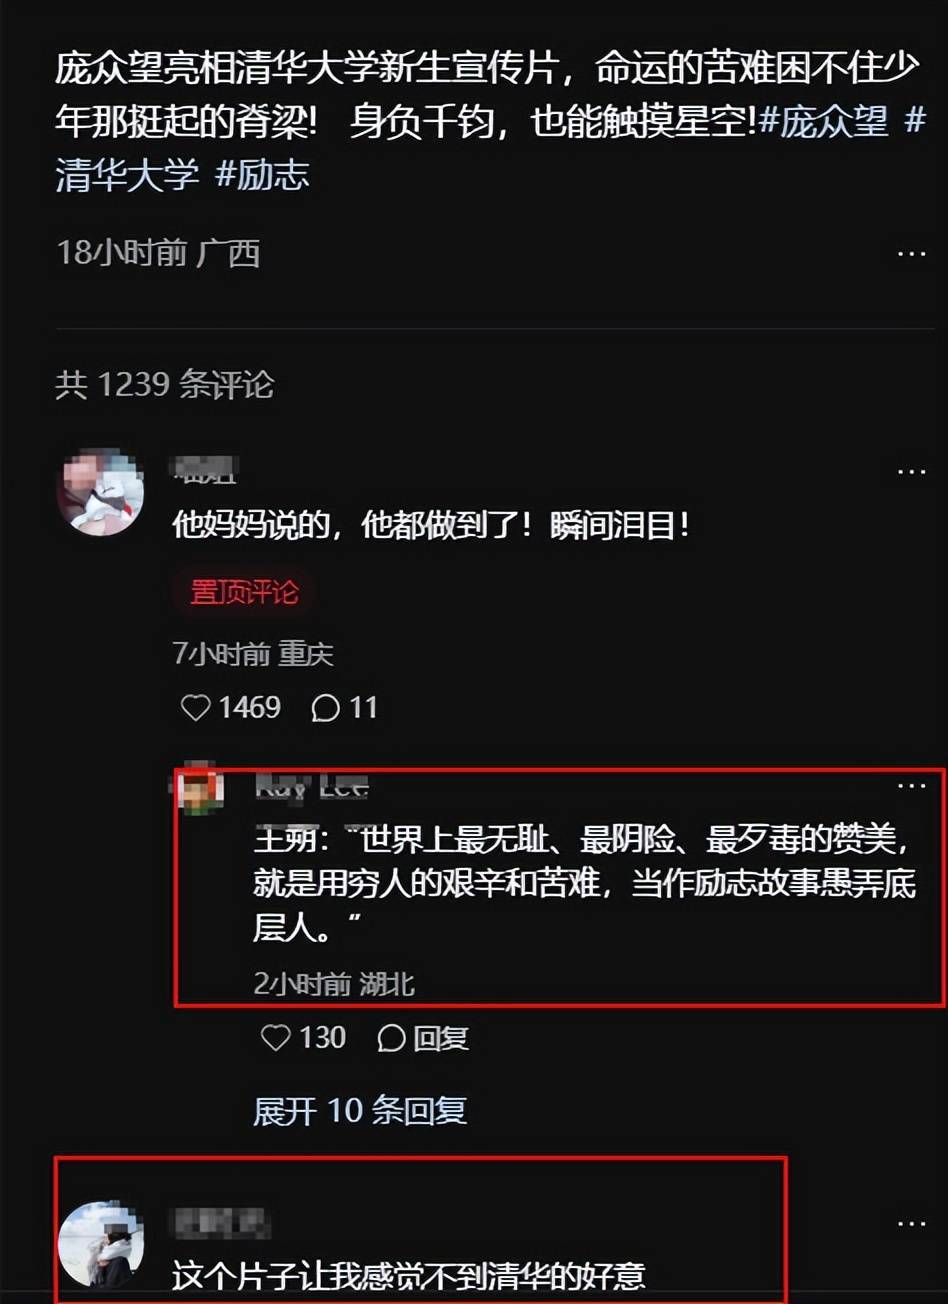The width and height of the screenshot is (948, 1304).
Task: Expand 展开 10 条回复
Action: pyautogui.click(x=360, y=1111)
